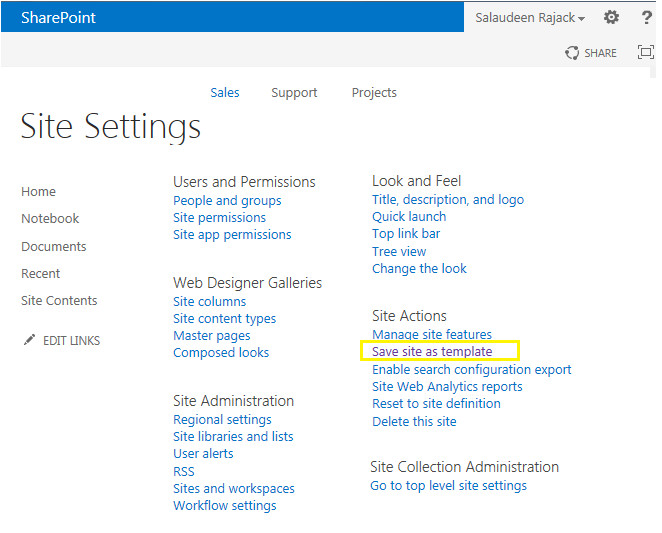Click Delete this site

pyautogui.click(x=414, y=422)
